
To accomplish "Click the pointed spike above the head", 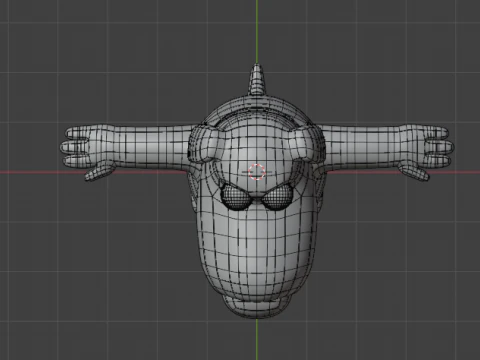I will coord(256,80).
